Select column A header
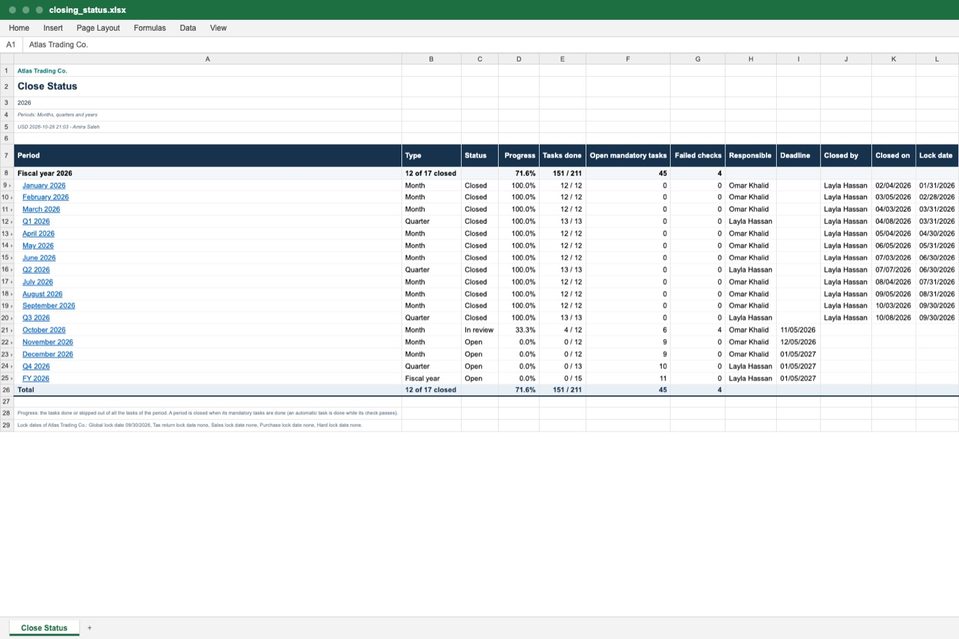The width and height of the screenshot is (959, 639). pos(208,59)
